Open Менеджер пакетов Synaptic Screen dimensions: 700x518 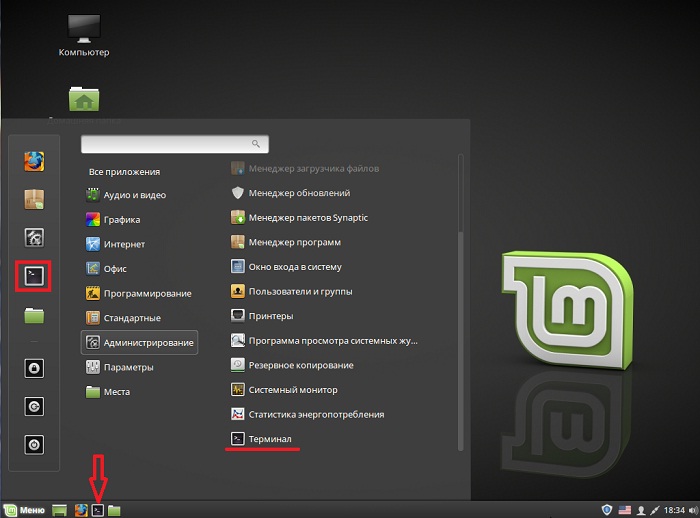pyautogui.click(x=300, y=217)
